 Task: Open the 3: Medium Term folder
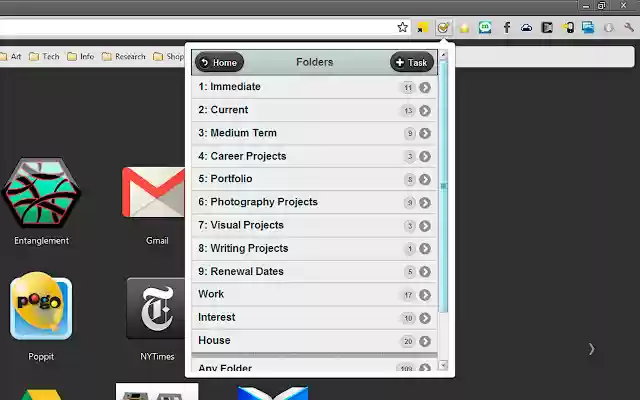(314, 133)
